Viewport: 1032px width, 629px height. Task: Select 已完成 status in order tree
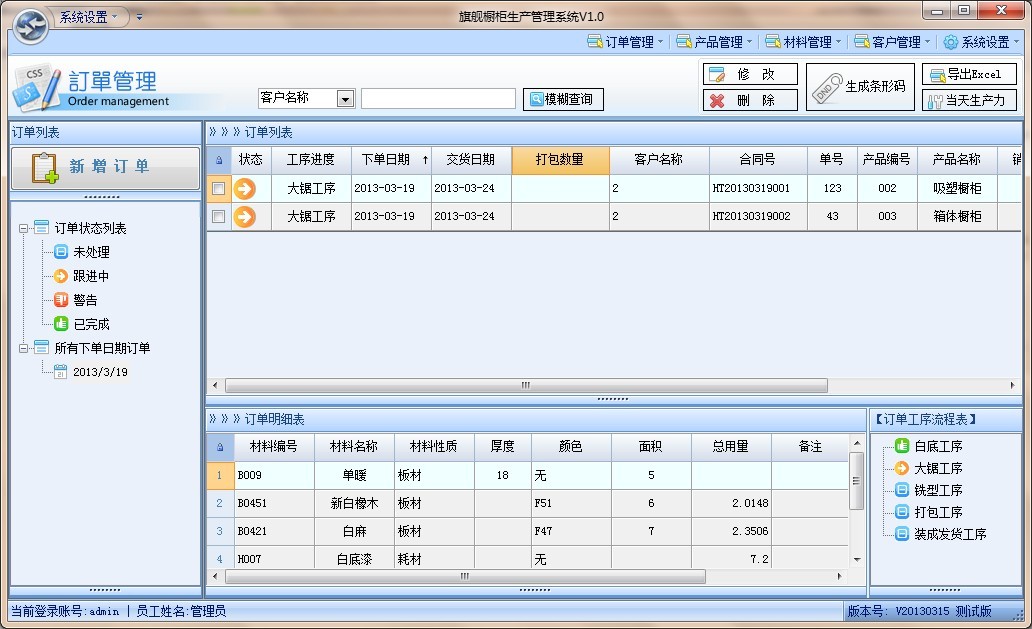(x=91, y=324)
